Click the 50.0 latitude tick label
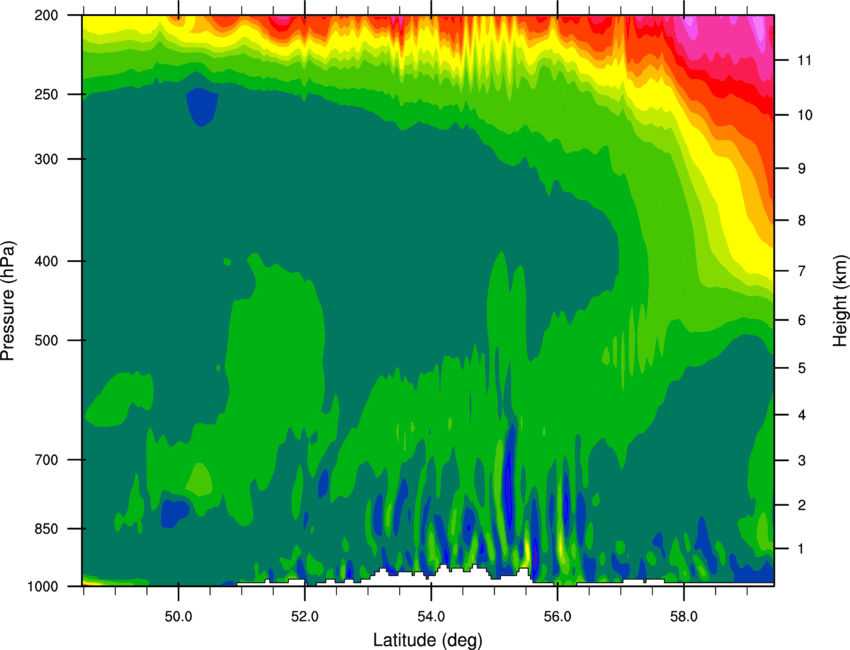This screenshot has width=850, height=650. click(178, 617)
